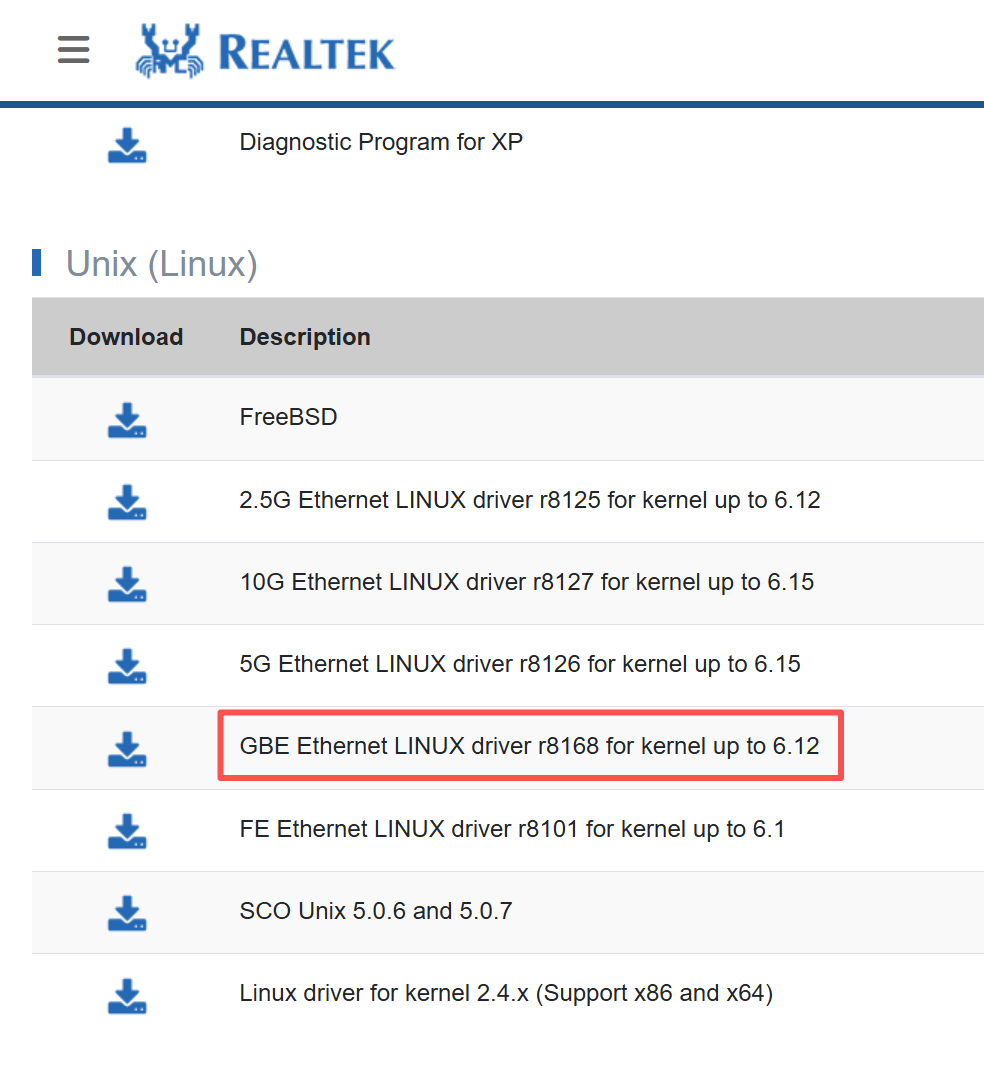Download the r8125 2.5G Ethernet driver
This screenshot has width=984, height=1067.
pyautogui.click(x=127, y=502)
